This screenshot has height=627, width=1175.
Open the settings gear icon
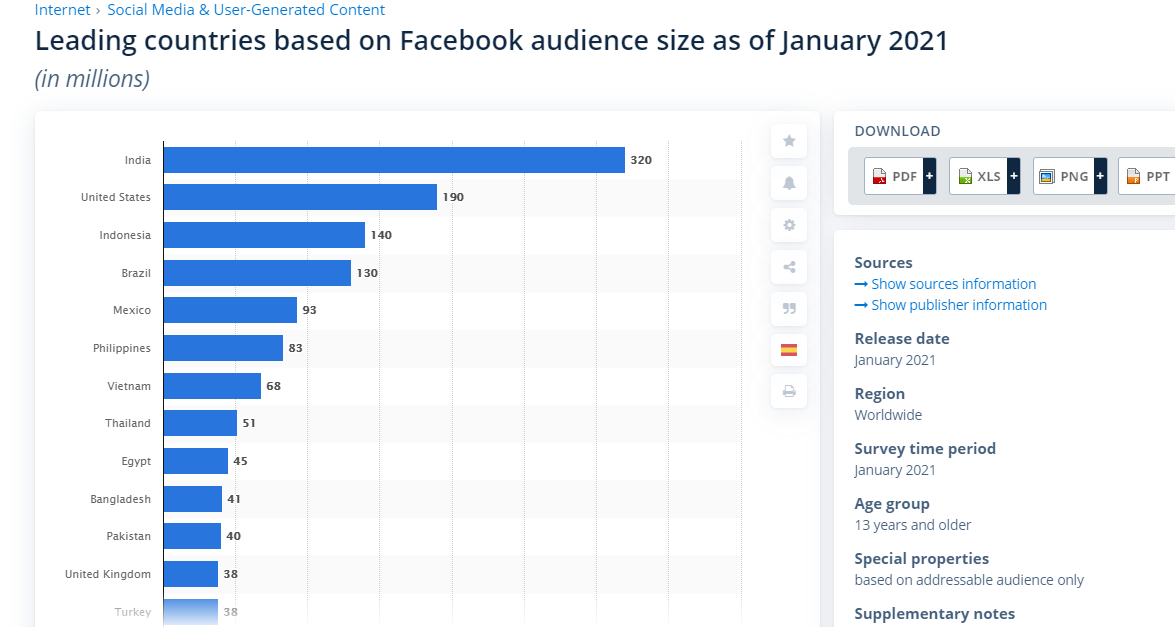[788, 225]
